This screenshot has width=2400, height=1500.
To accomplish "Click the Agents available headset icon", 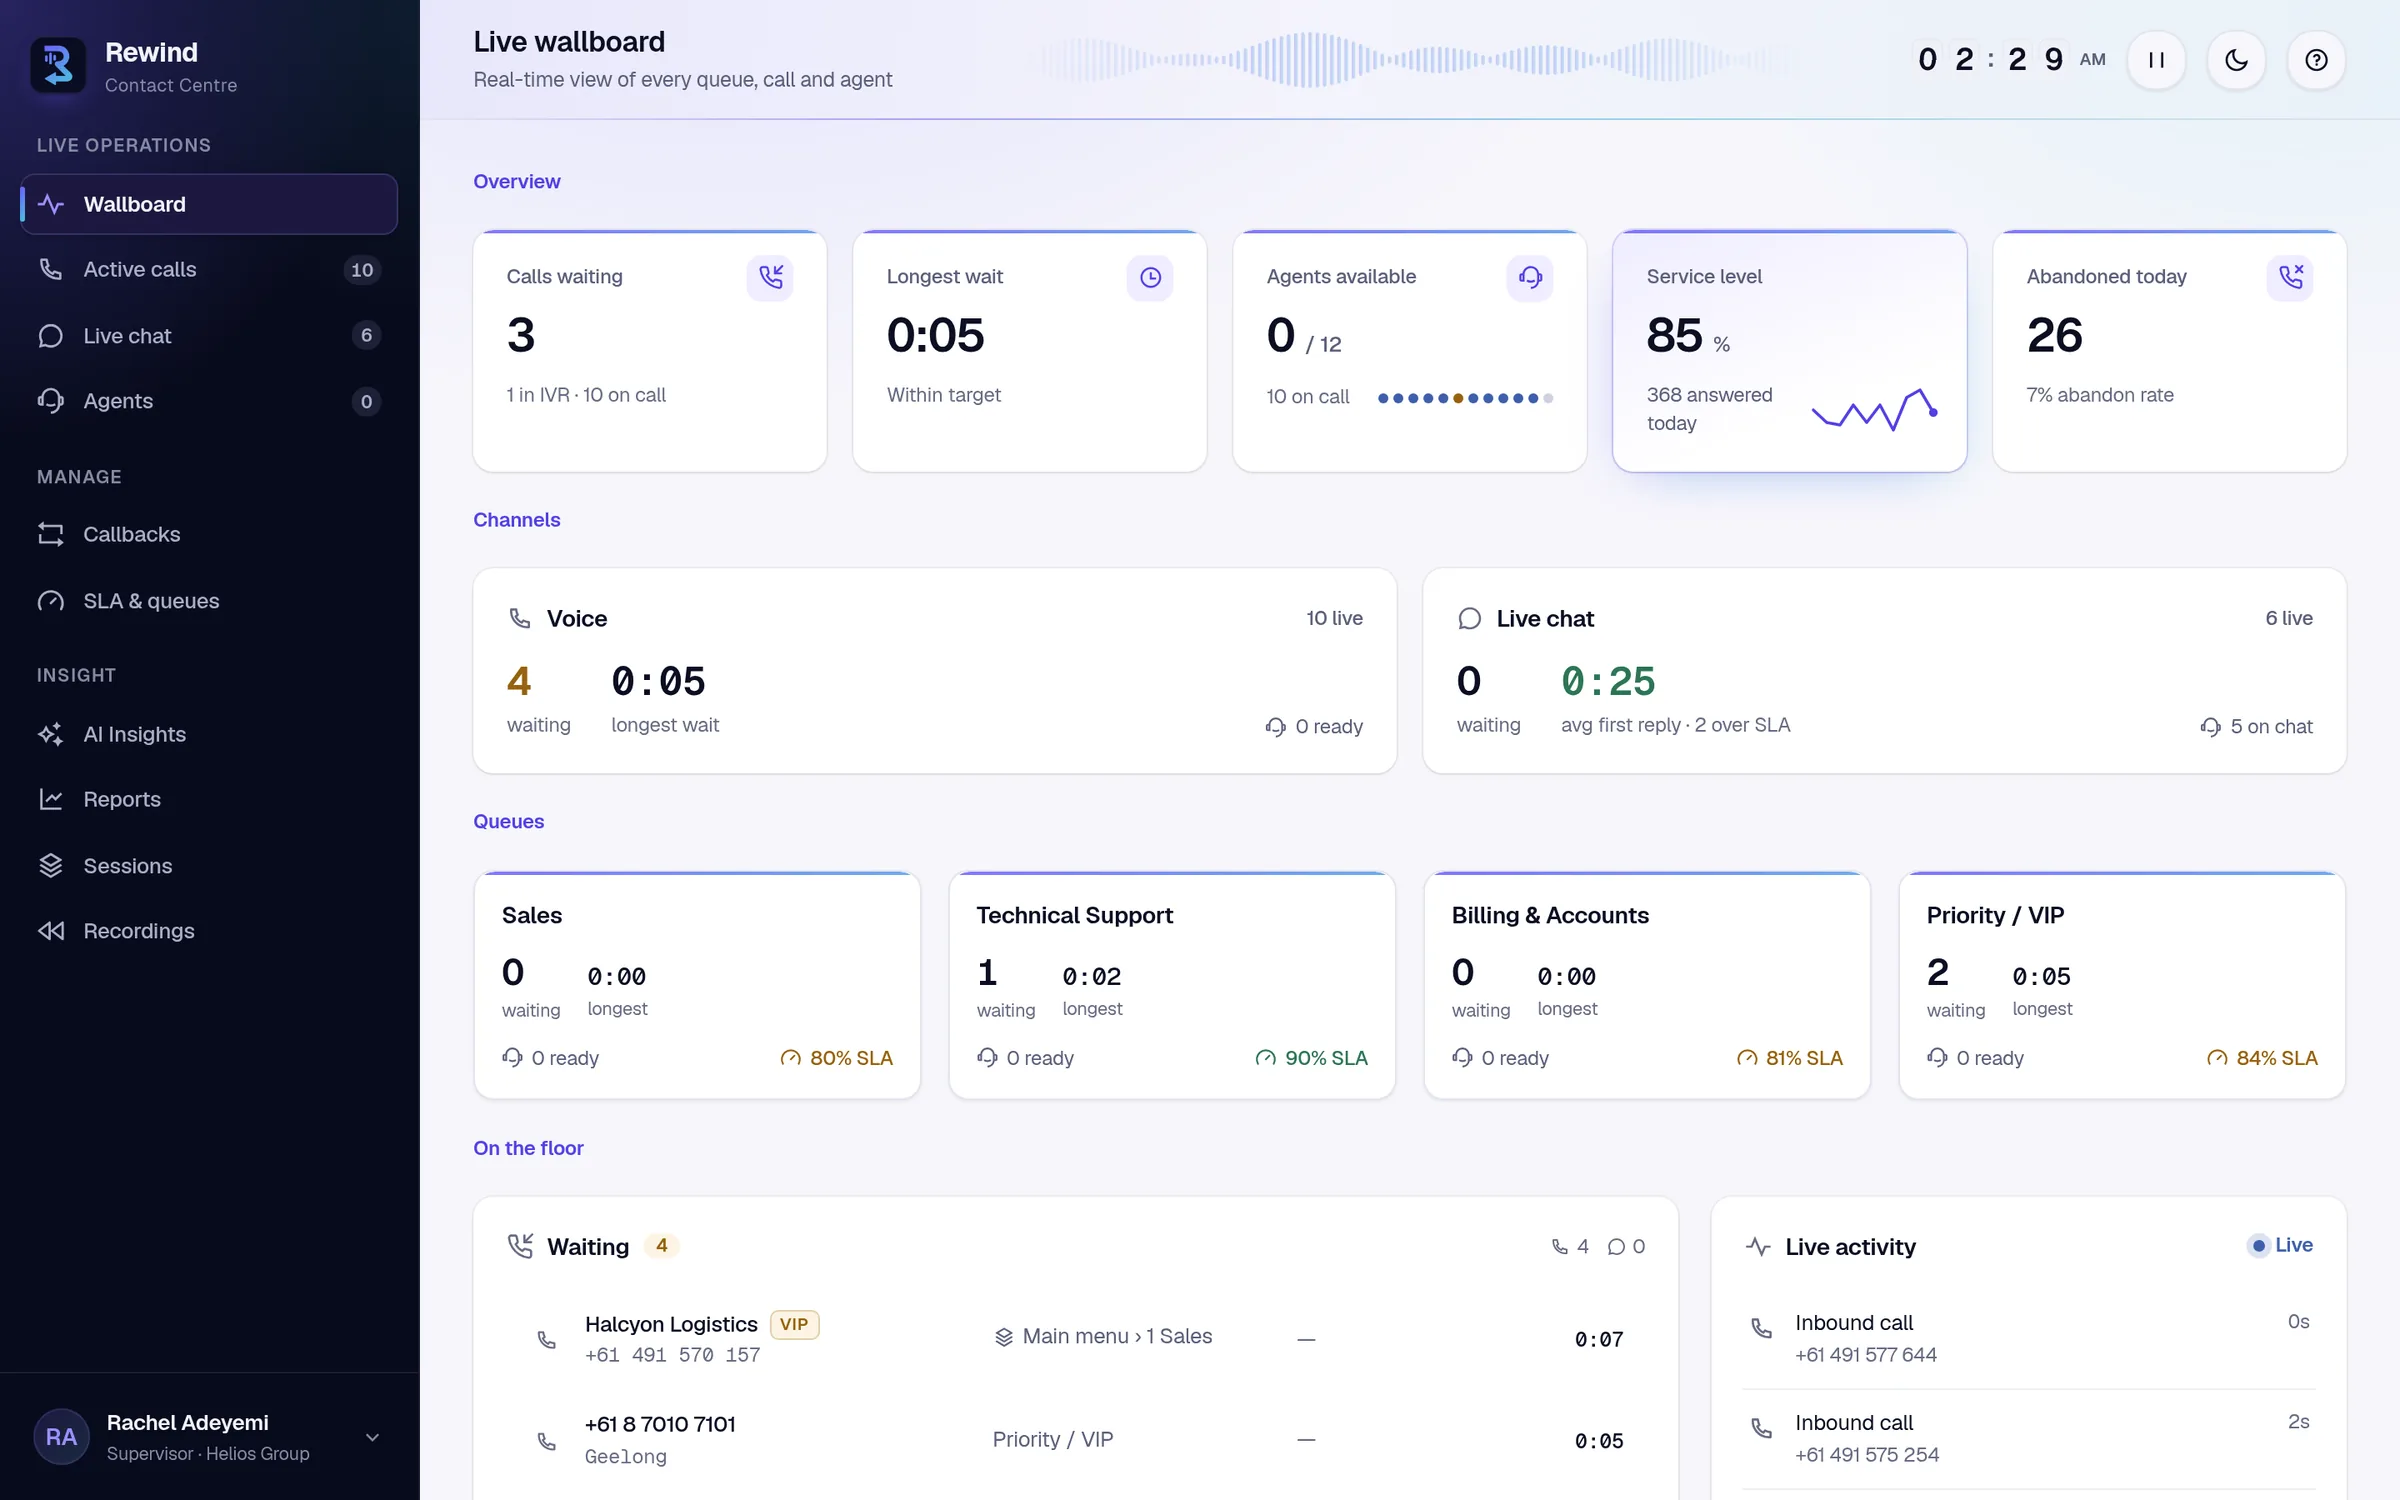I will pyautogui.click(x=1530, y=277).
